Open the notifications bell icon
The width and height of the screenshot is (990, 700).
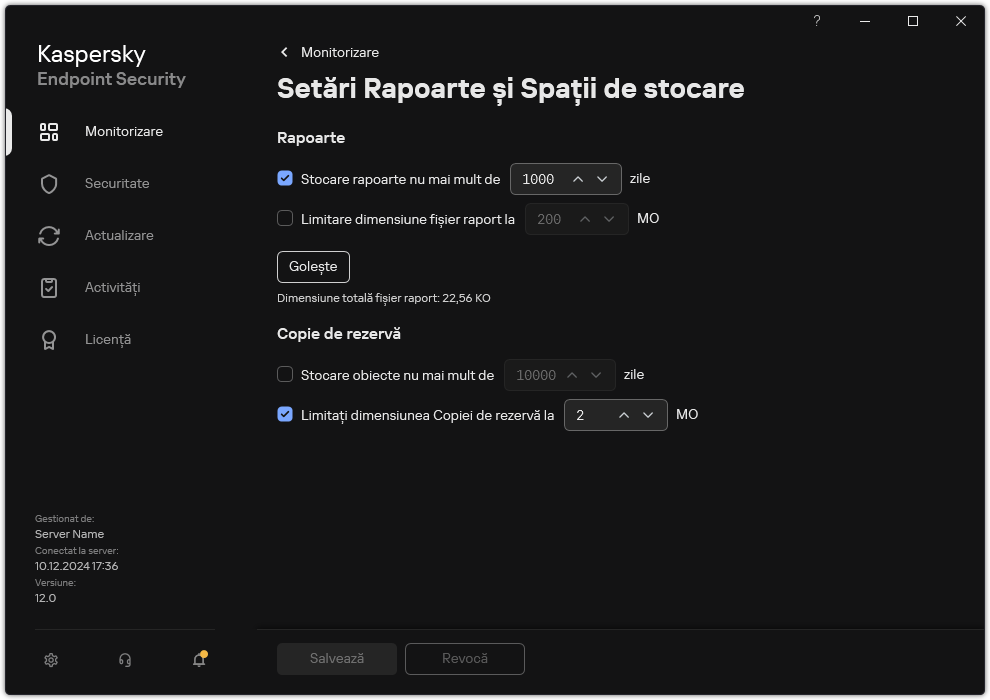tap(199, 660)
